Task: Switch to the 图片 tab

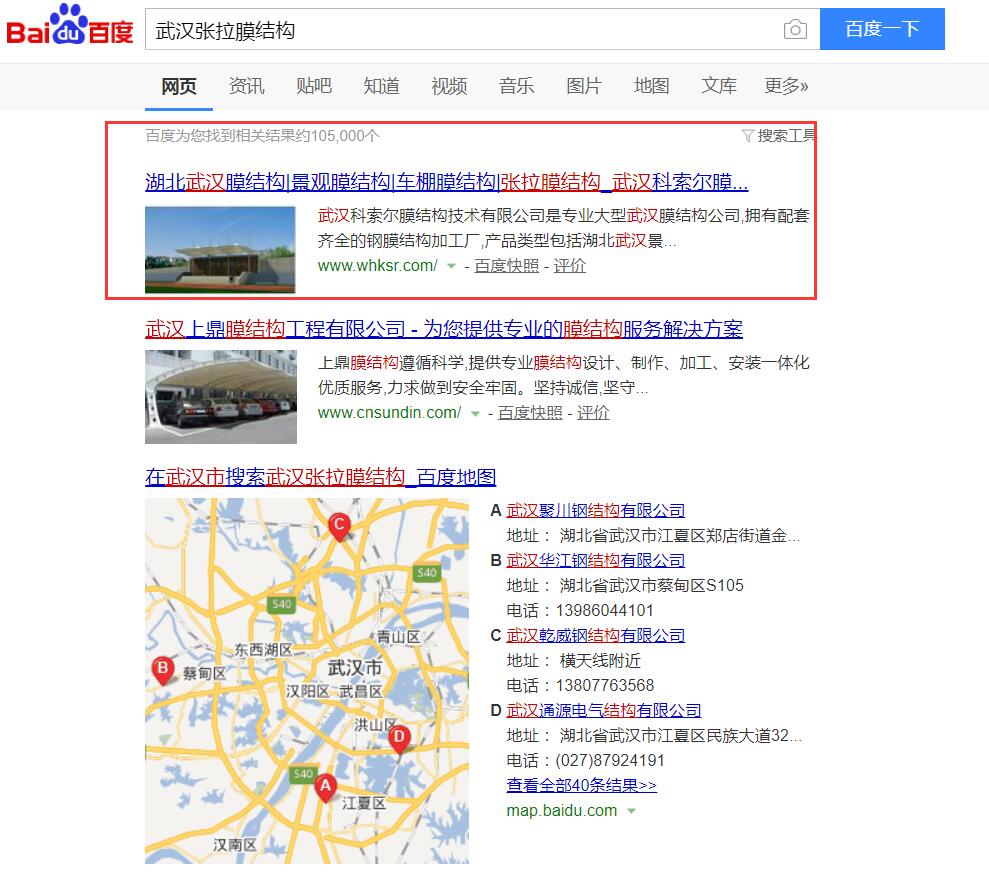Action: tap(583, 86)
